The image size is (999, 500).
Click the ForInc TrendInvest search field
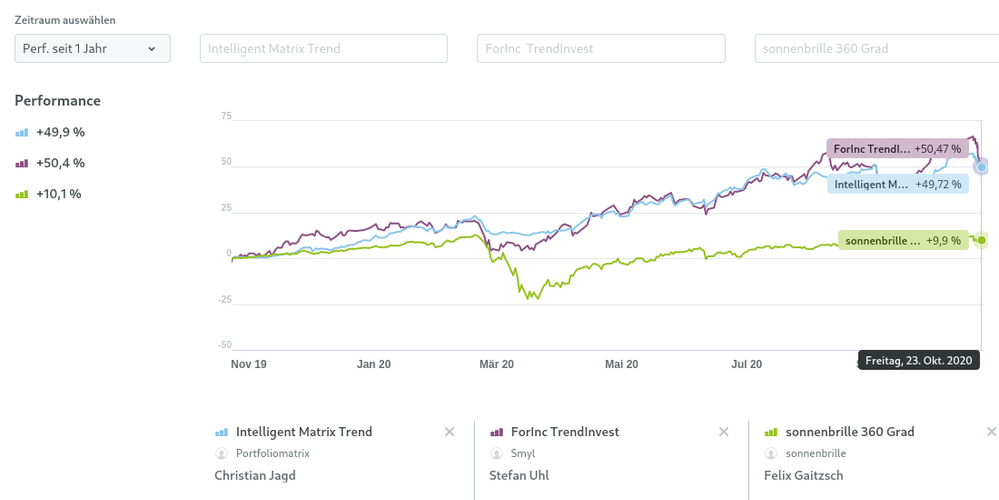tap(600, 49)
